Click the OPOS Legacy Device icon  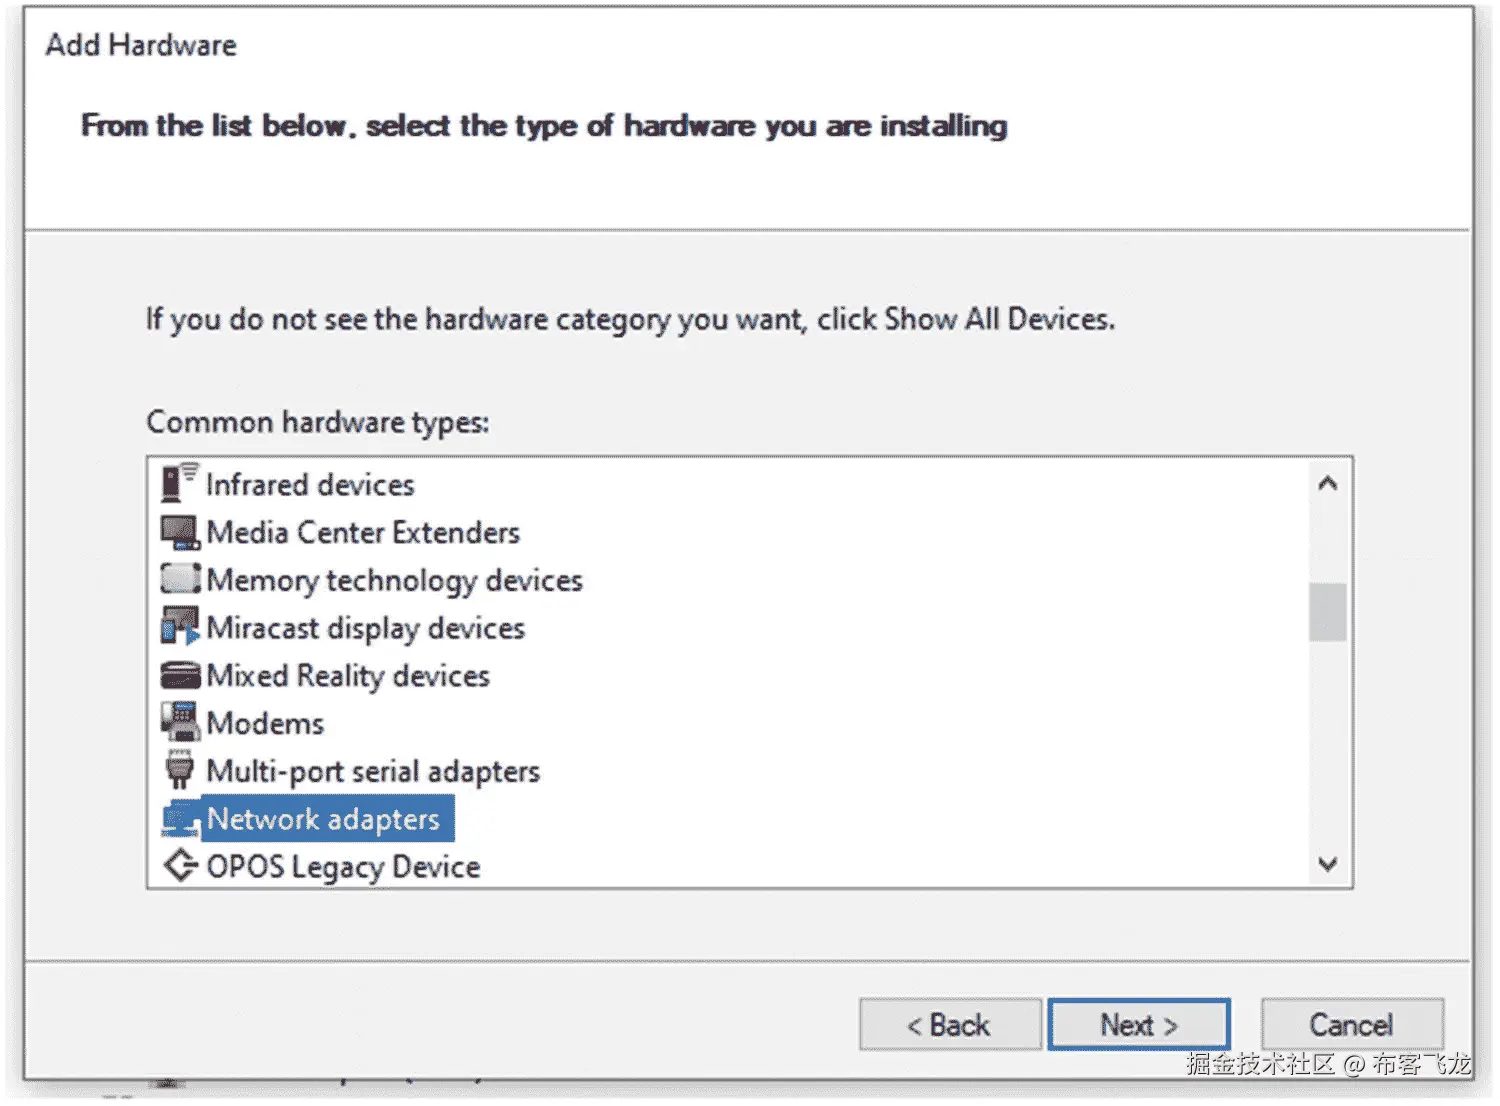[180, 866]
